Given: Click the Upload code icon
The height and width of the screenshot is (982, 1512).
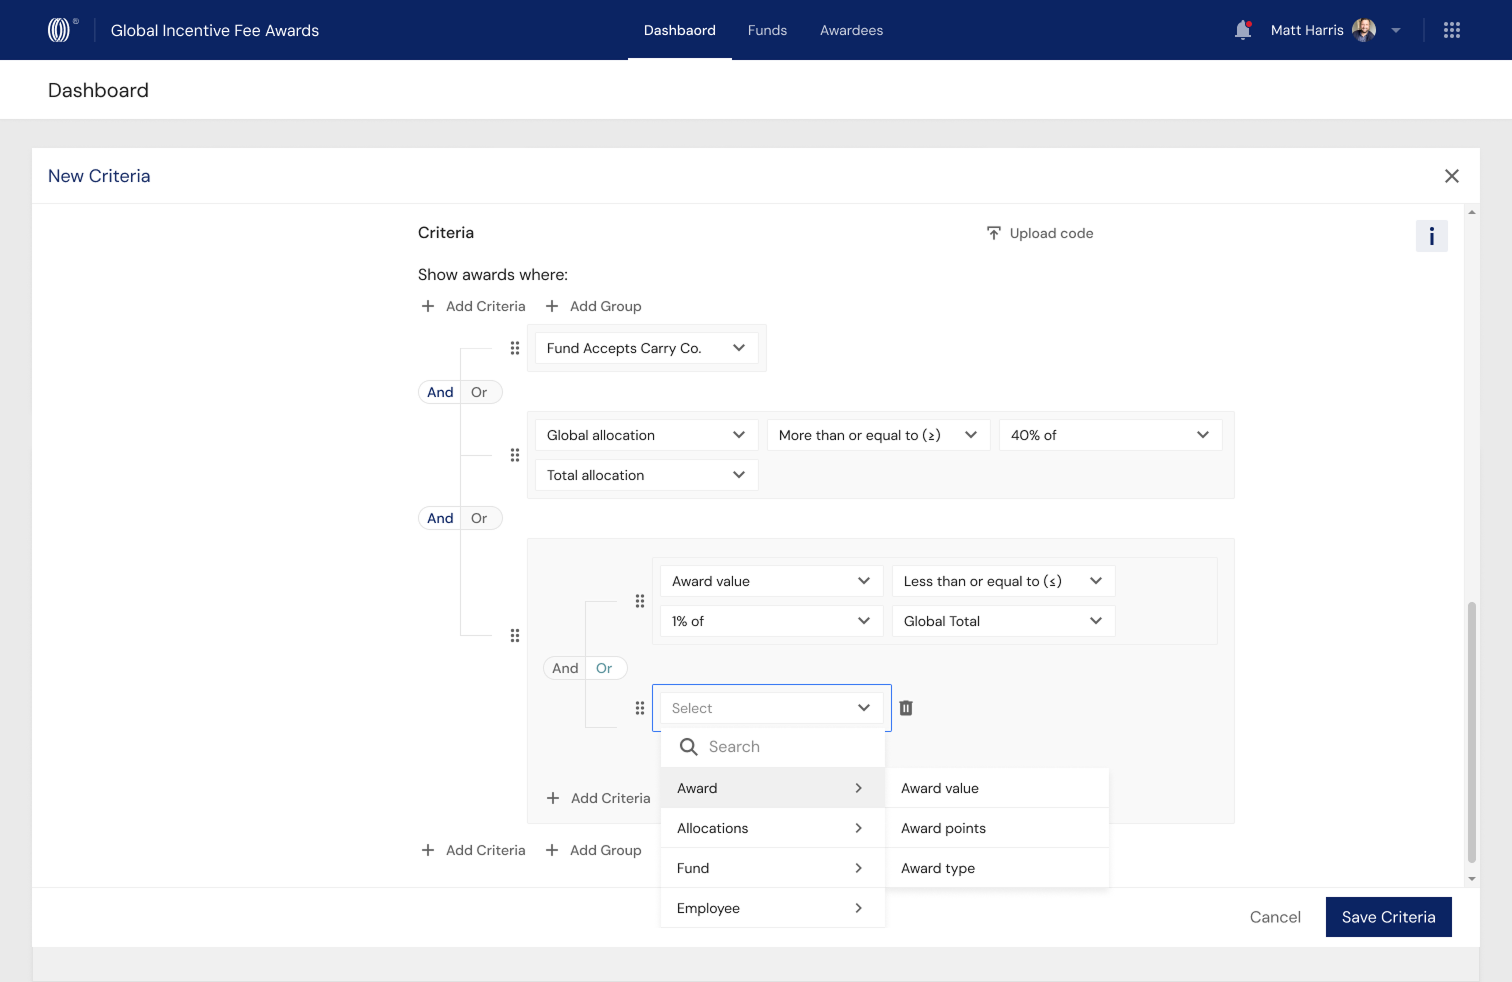Looking at the screenshot, I should click(x=994, y=233).
